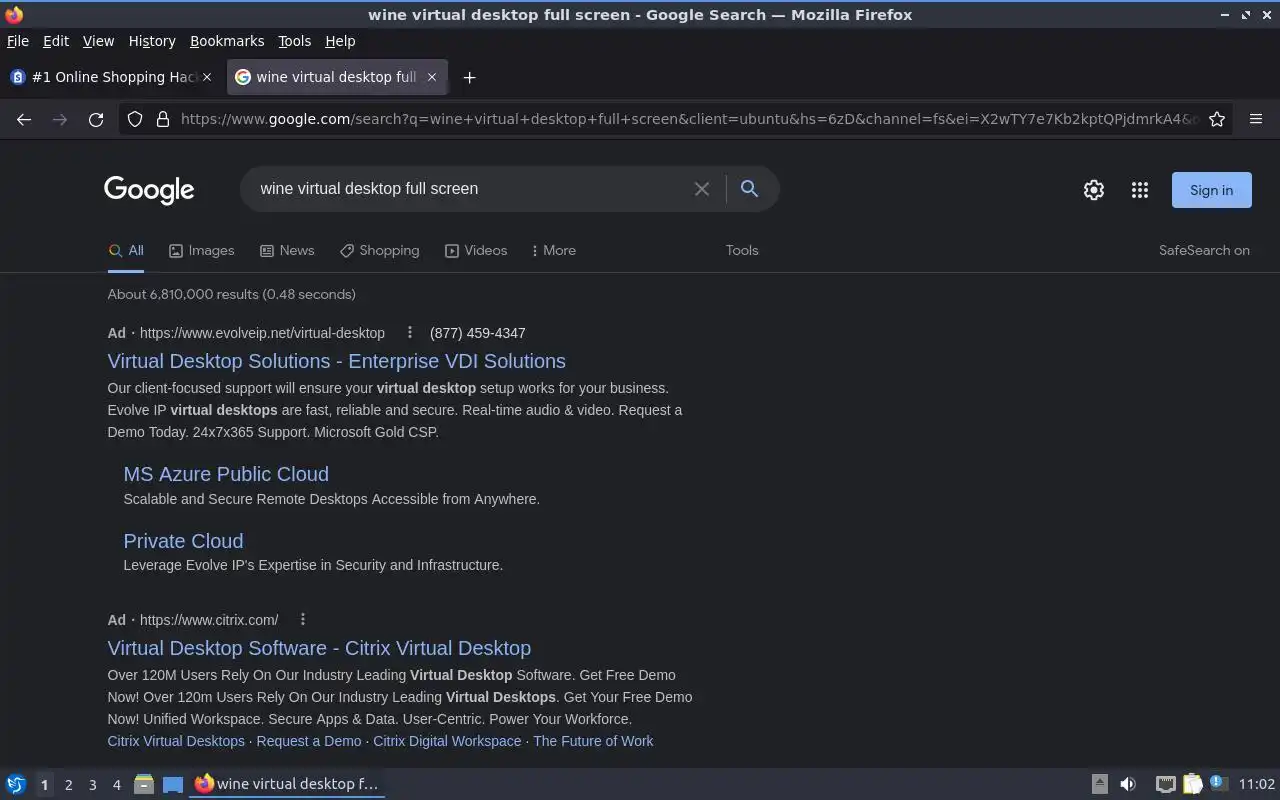The width and height of the screenshot is (1280, 800).
Task: Open SafeSearch on settings
Action: [1204, 250]
